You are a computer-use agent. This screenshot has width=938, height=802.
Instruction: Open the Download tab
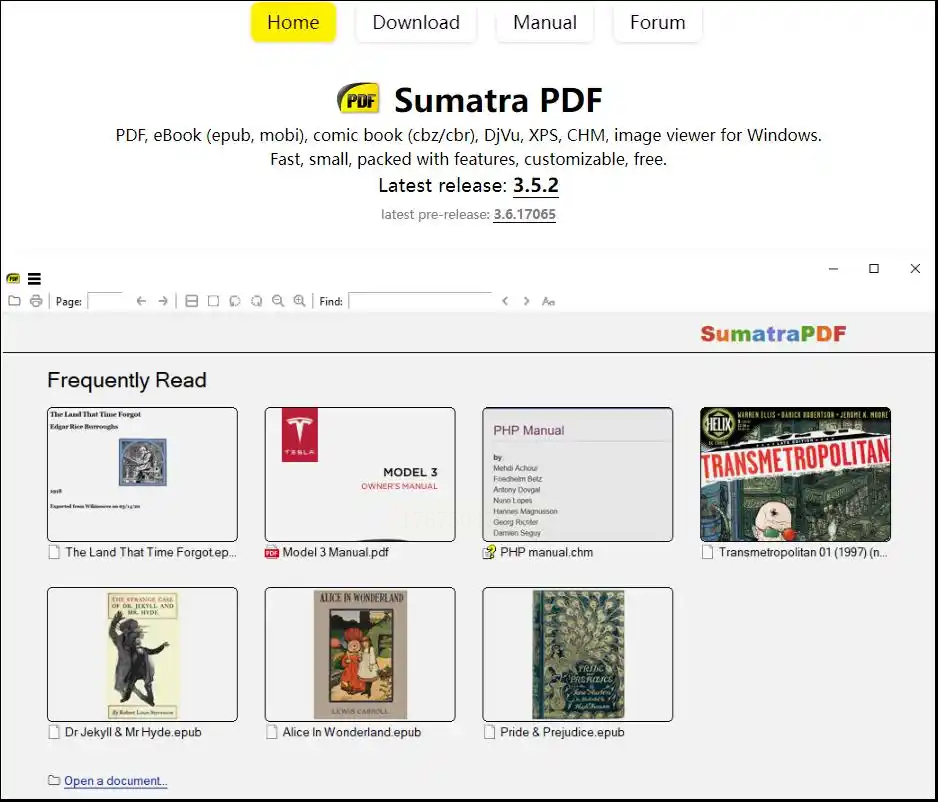416,23
